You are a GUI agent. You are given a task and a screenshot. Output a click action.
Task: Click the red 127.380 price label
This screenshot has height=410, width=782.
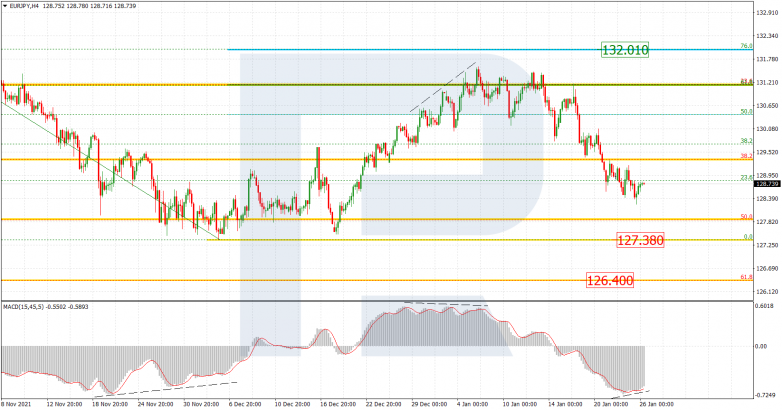pyautogui.click(x=640, y=240)
